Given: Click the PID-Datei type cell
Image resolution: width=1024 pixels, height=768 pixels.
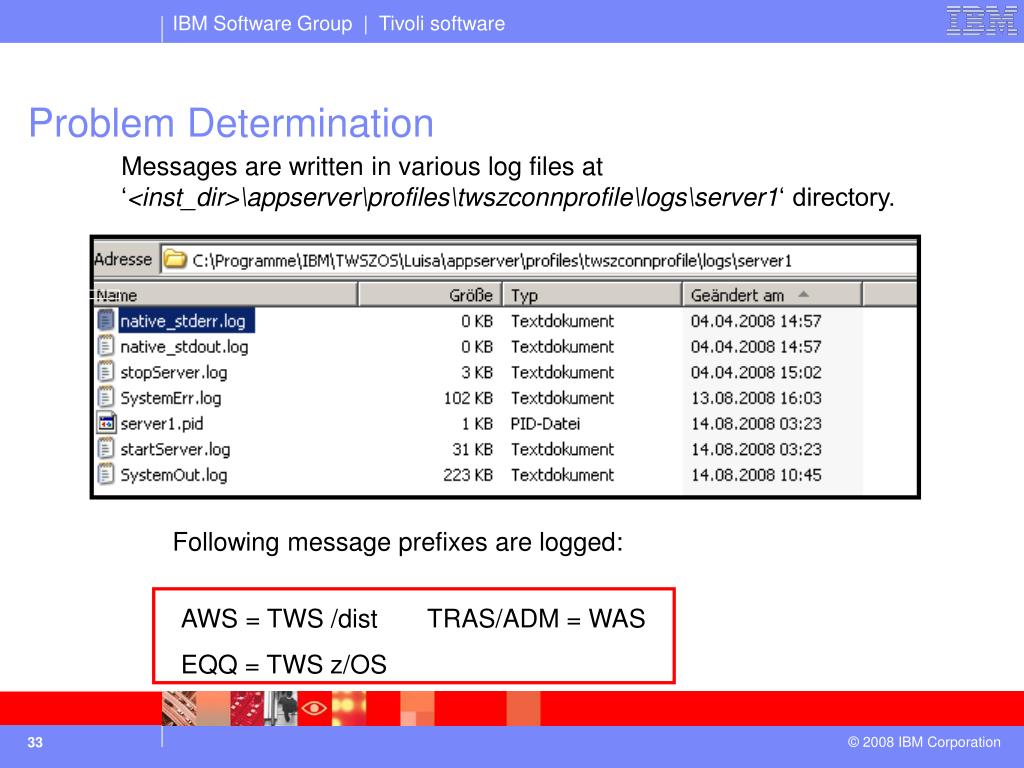Looking at the screenshot, I should [545, 424].
